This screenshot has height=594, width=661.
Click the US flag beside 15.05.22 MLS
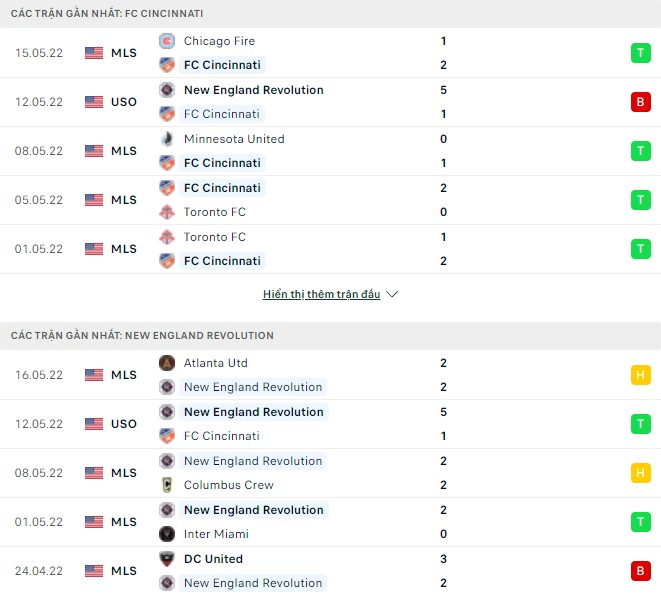coord(94,53)
